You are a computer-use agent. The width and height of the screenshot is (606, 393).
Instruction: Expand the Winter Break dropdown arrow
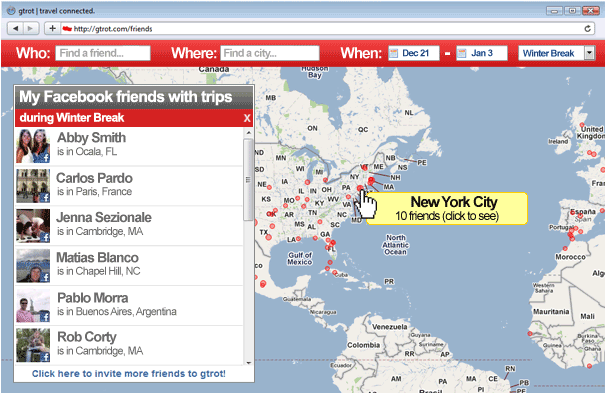pyautogui.click(x=589, y=53)
